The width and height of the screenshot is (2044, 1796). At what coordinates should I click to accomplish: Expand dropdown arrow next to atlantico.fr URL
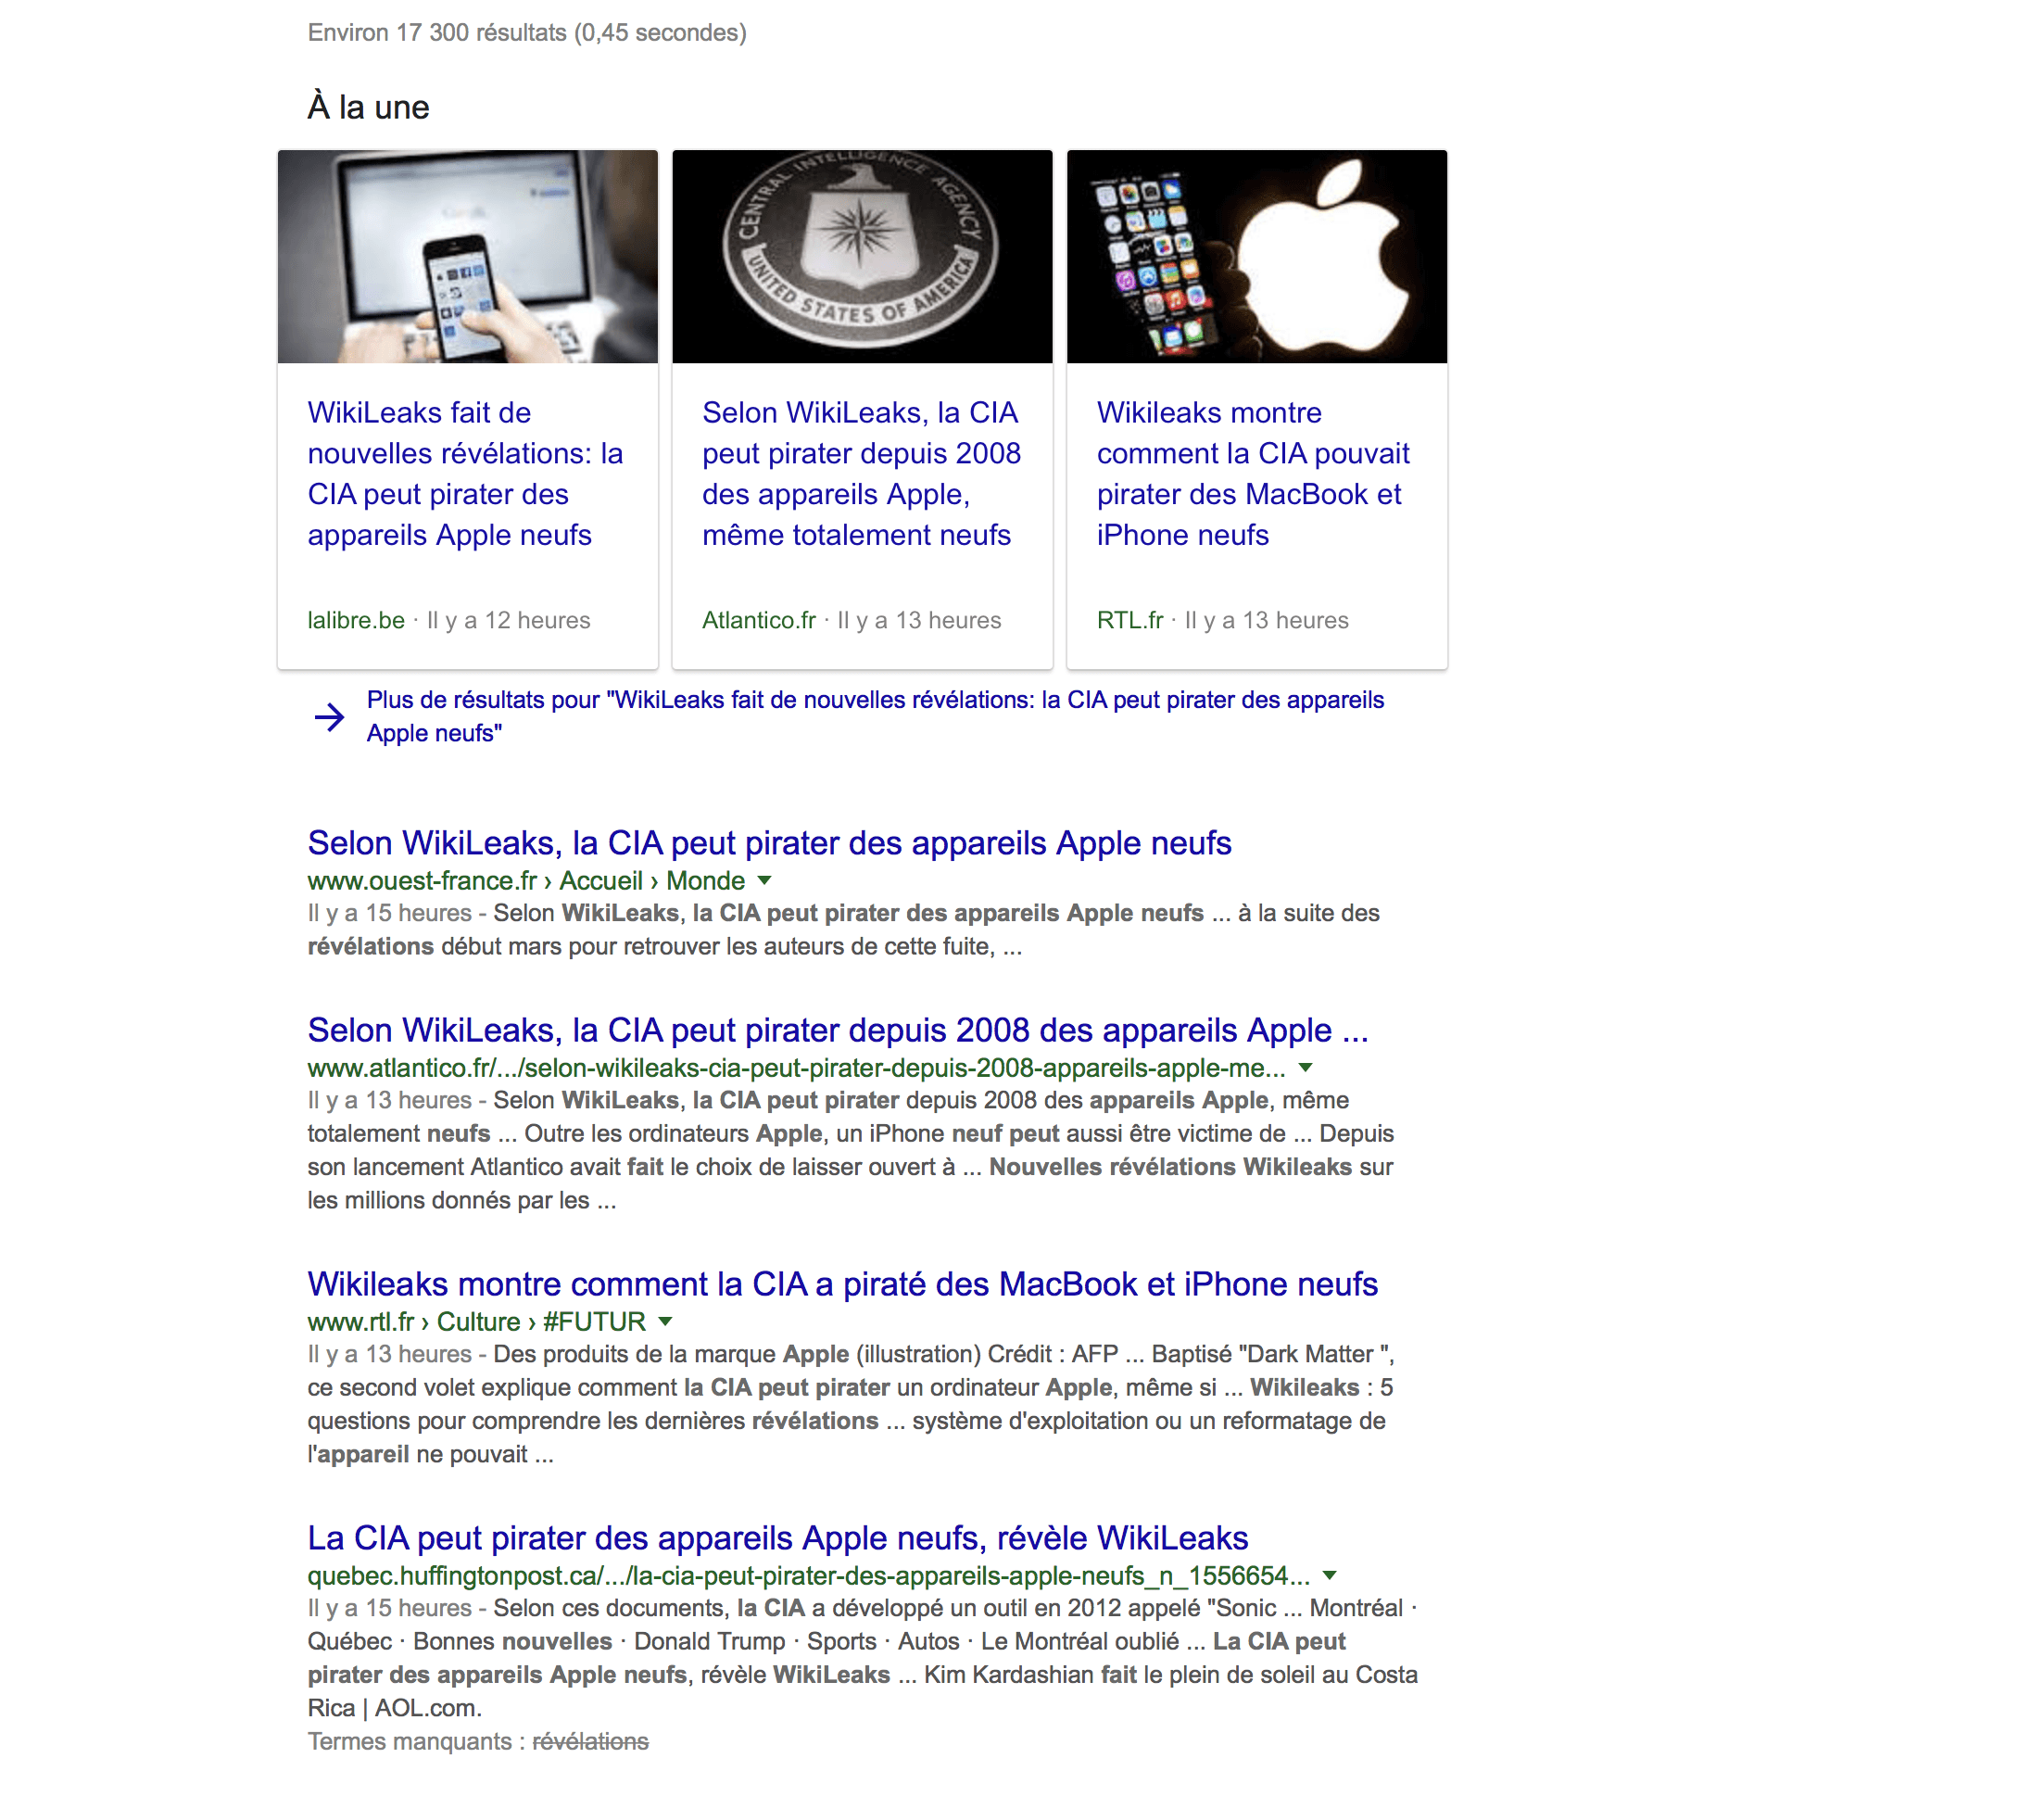[x=1305, y=1068]
